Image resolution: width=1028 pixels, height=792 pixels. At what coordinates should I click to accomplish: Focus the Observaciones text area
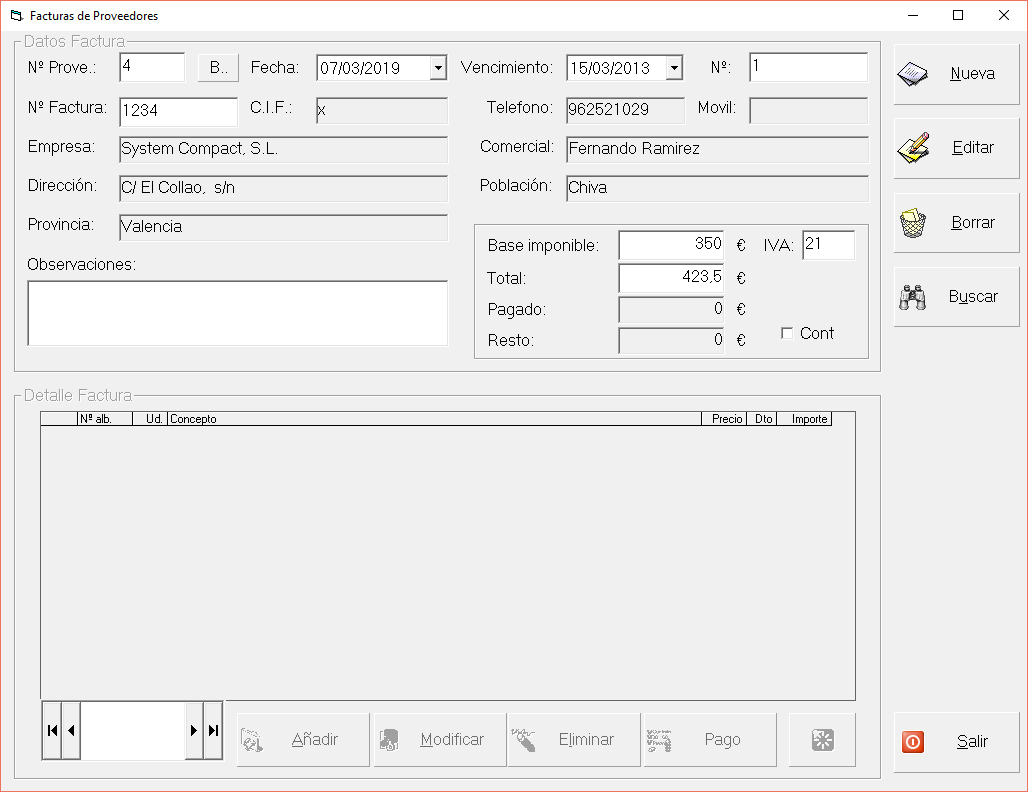237,313
